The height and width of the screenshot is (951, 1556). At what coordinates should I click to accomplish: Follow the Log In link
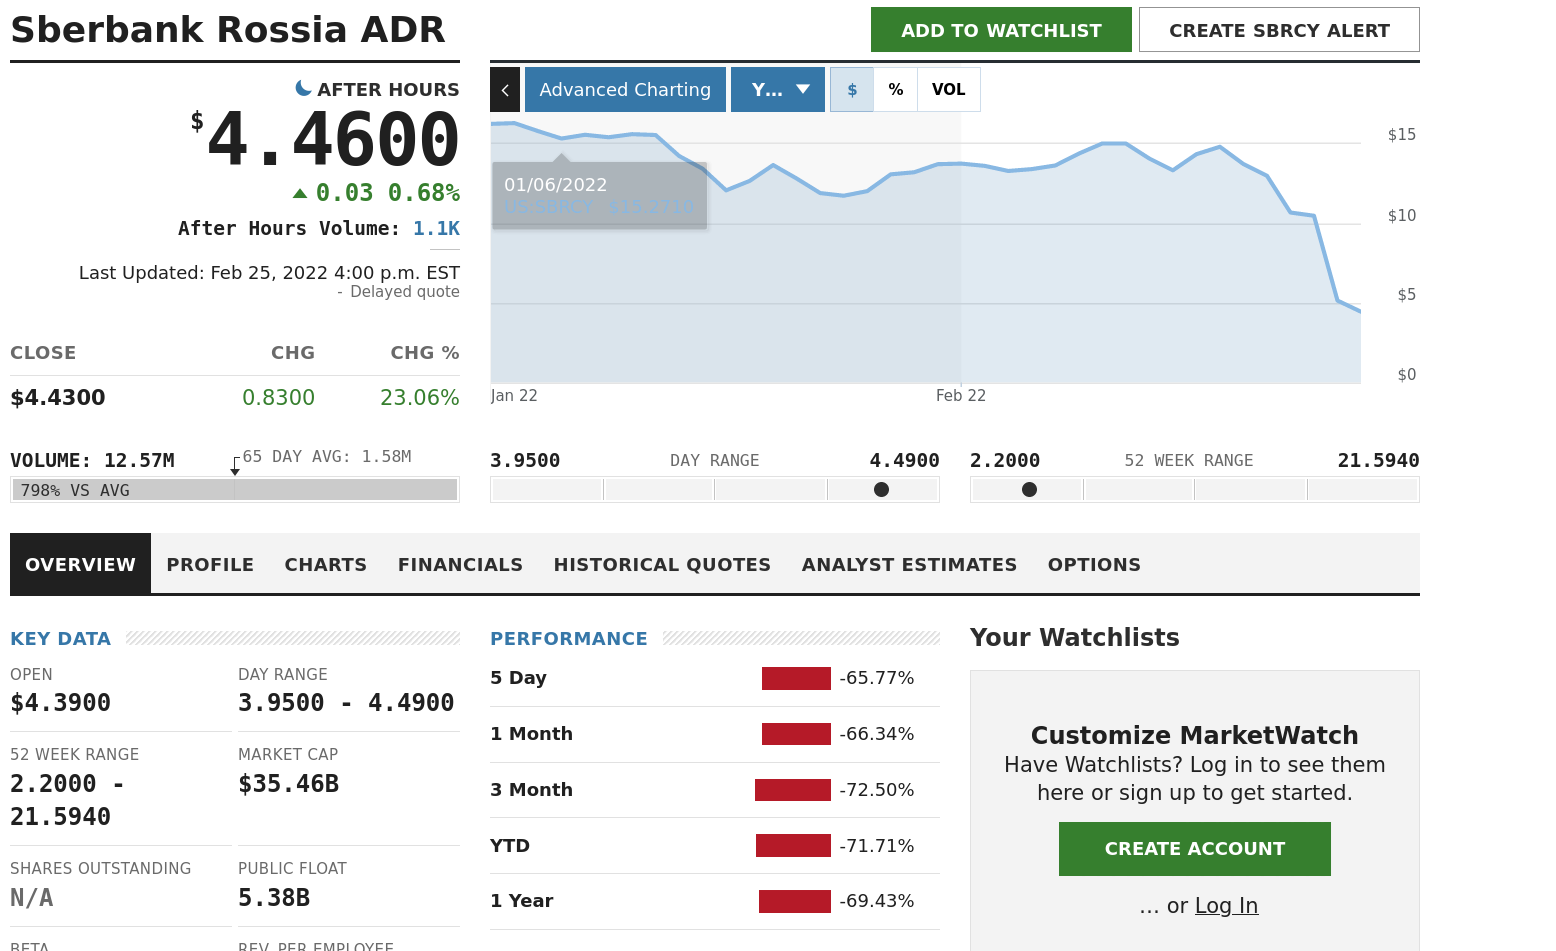[1226, 906]
